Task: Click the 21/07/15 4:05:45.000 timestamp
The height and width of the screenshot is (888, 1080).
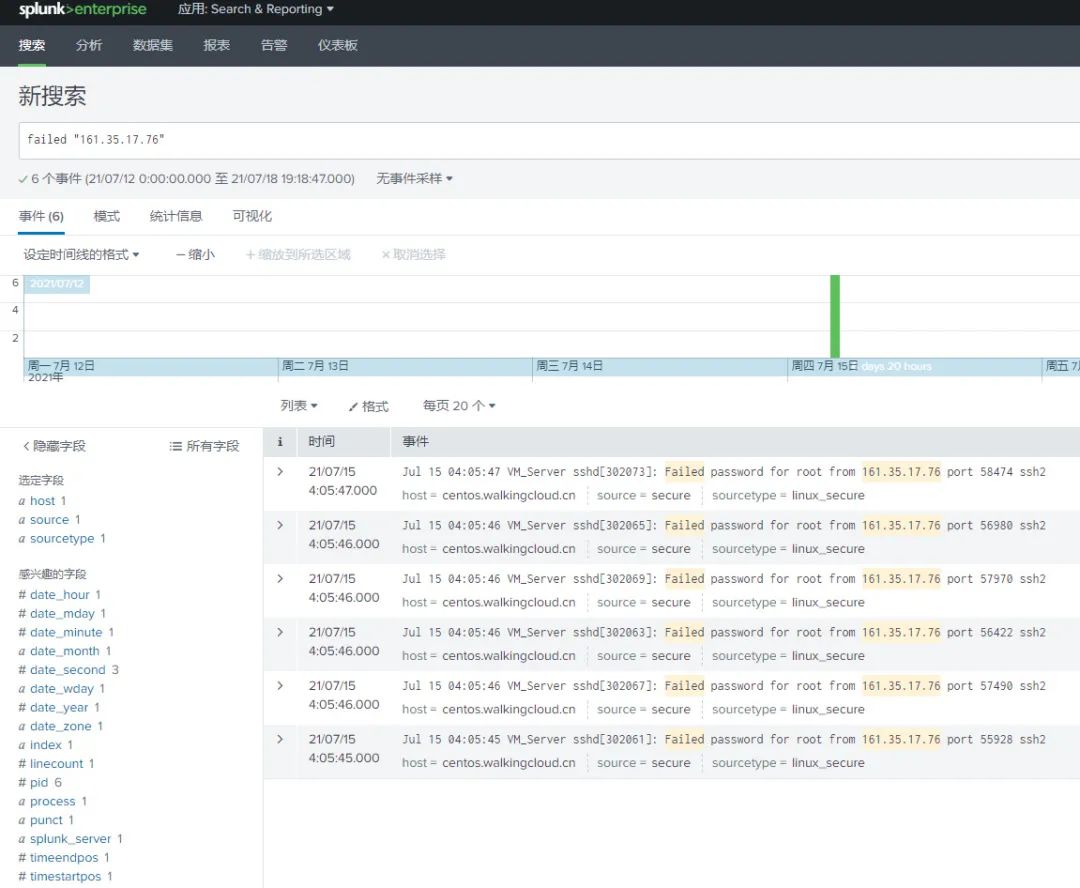Action: tap(344, 749)
